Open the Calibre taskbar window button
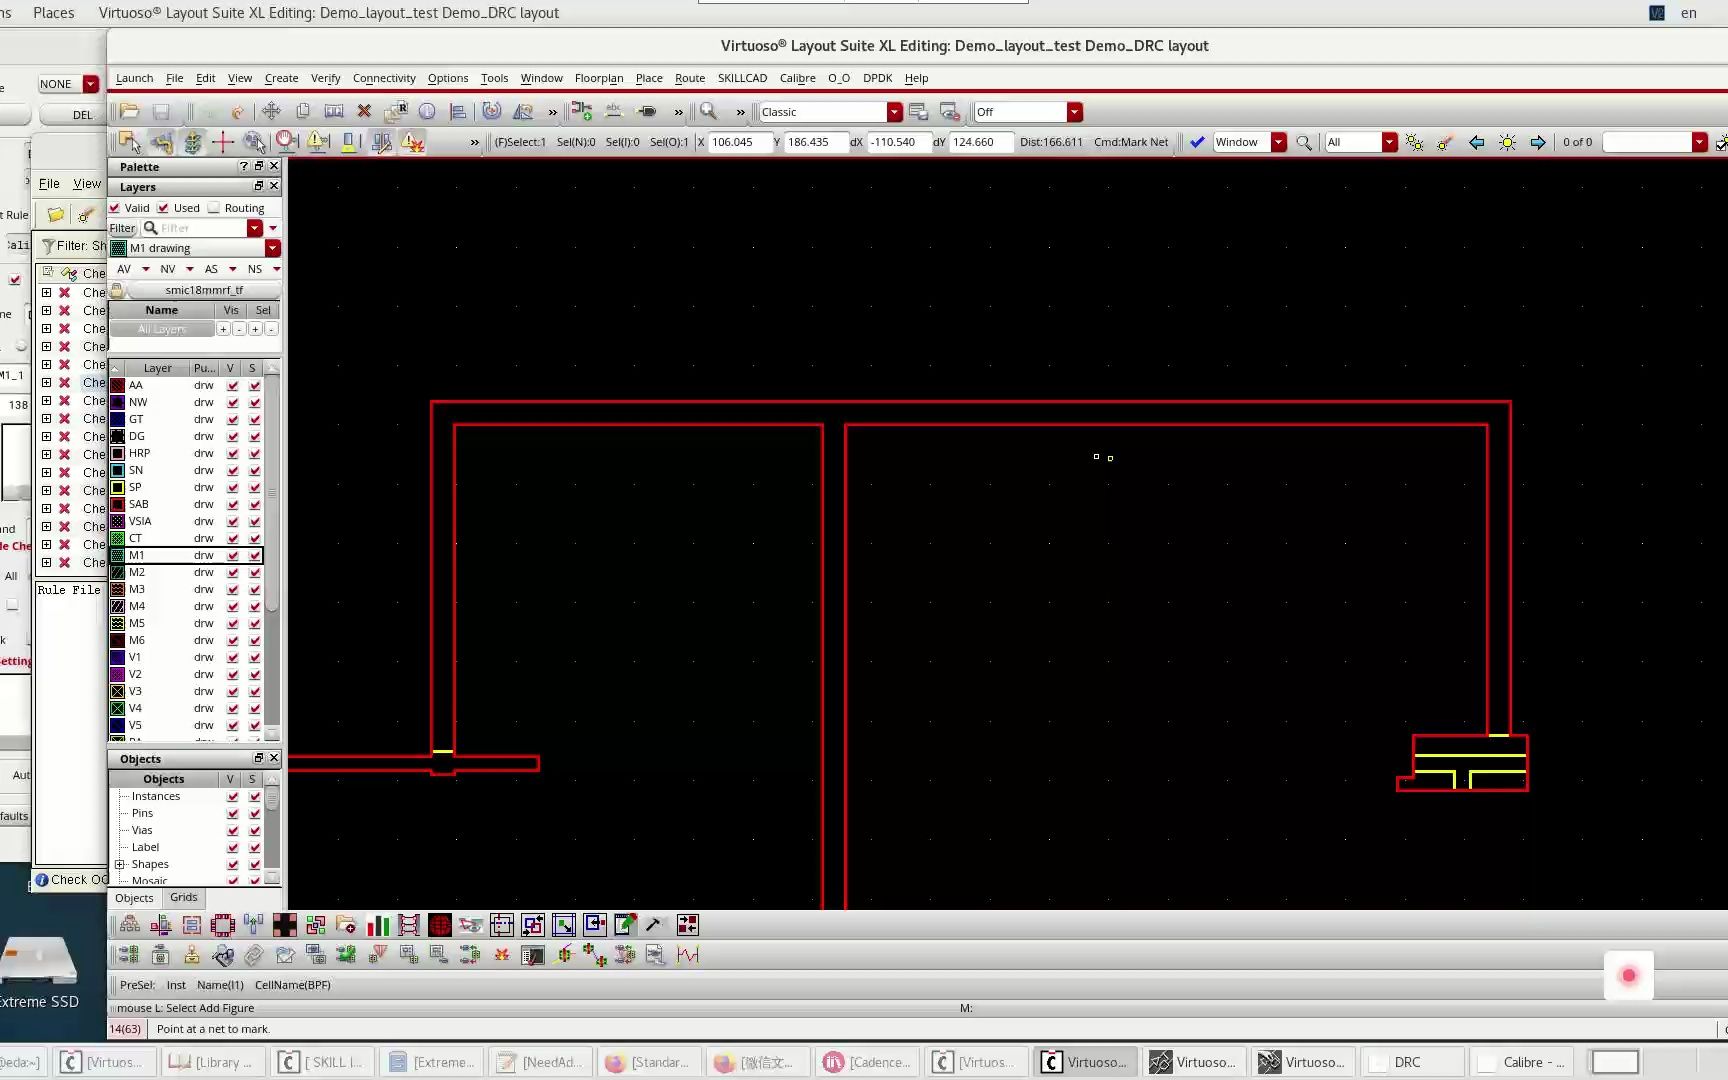The image size is (1728, 1080). click(1522, 1062)
